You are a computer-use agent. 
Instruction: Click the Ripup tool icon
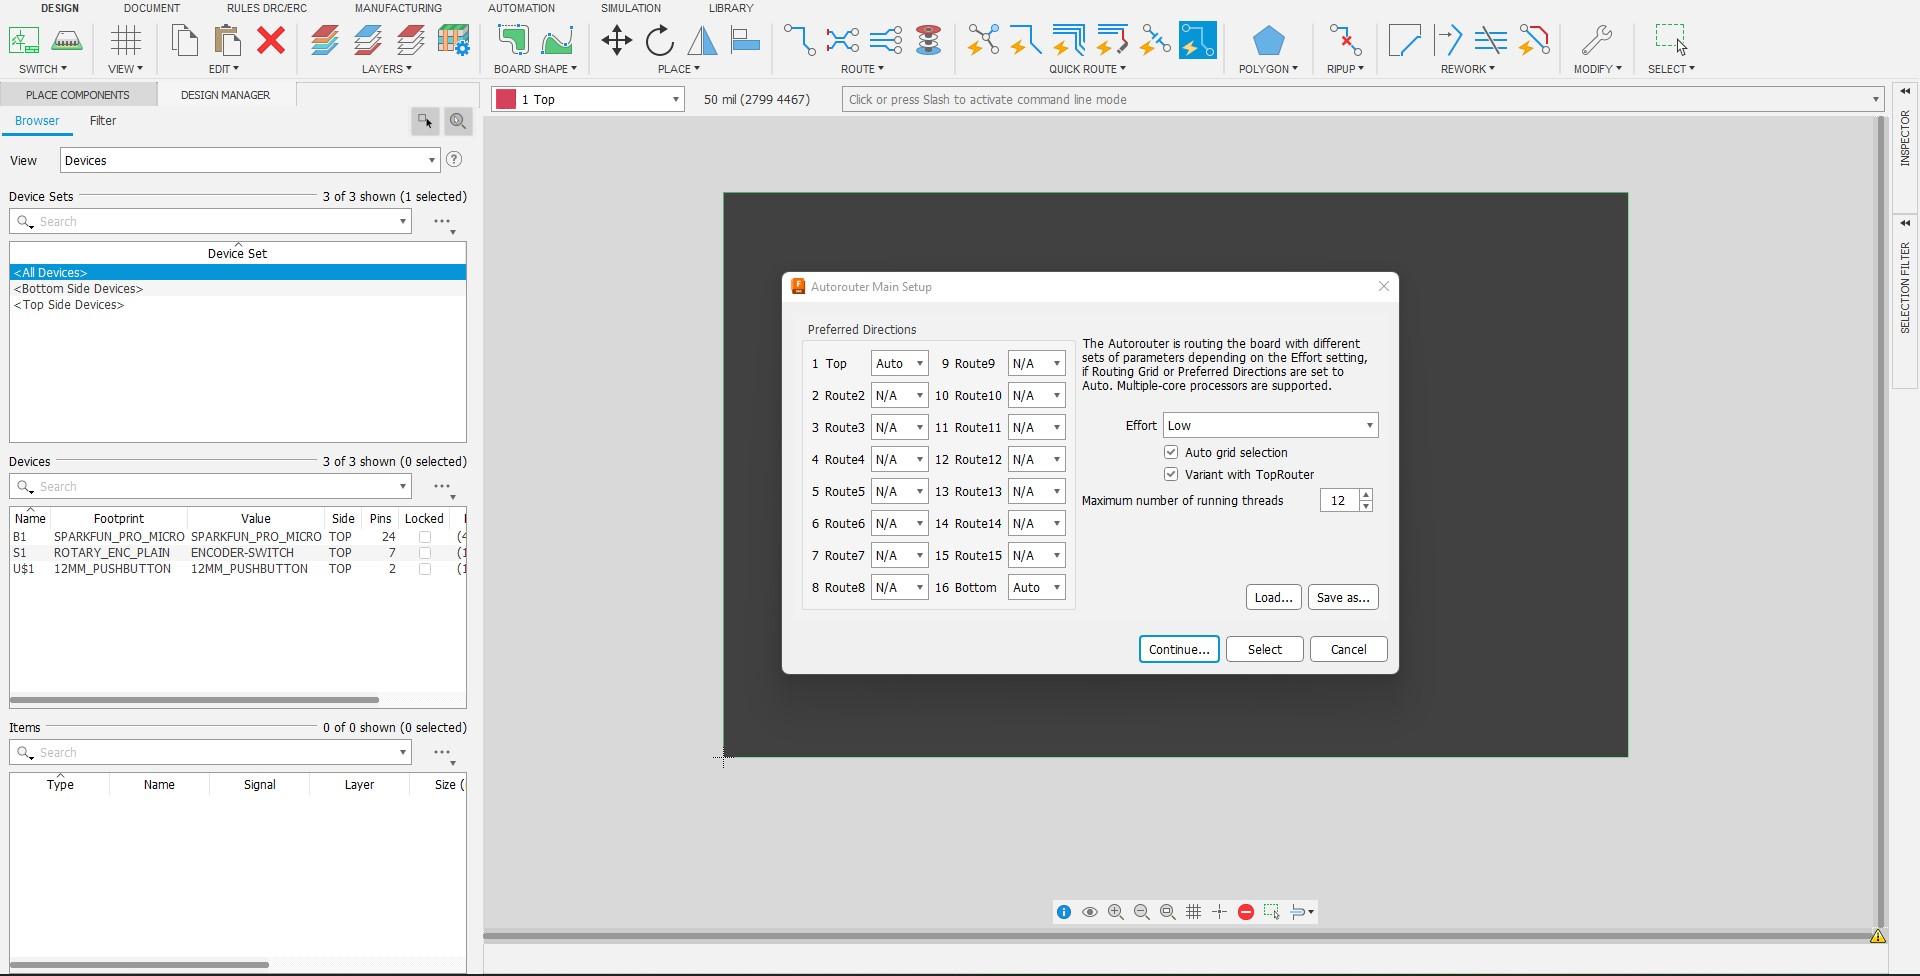pyautogui.click(x=1345, y=41)
